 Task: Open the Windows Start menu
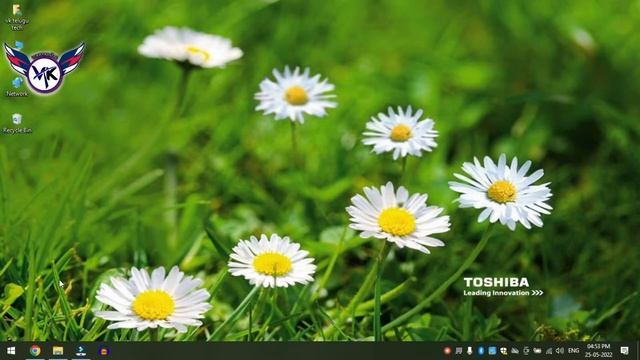pyautogui.click(x=11, y=351)
